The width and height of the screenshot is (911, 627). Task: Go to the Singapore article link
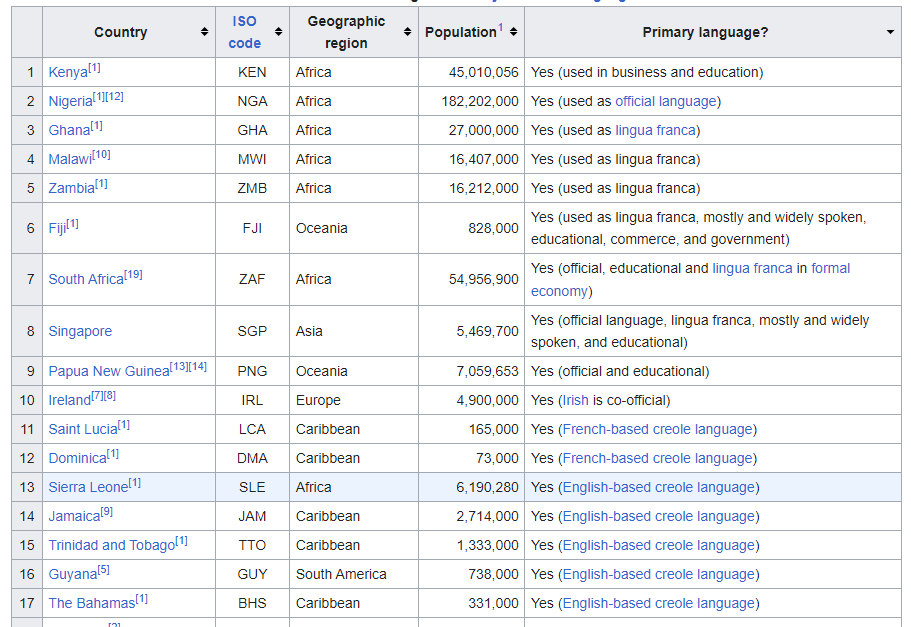click(80, 331)
